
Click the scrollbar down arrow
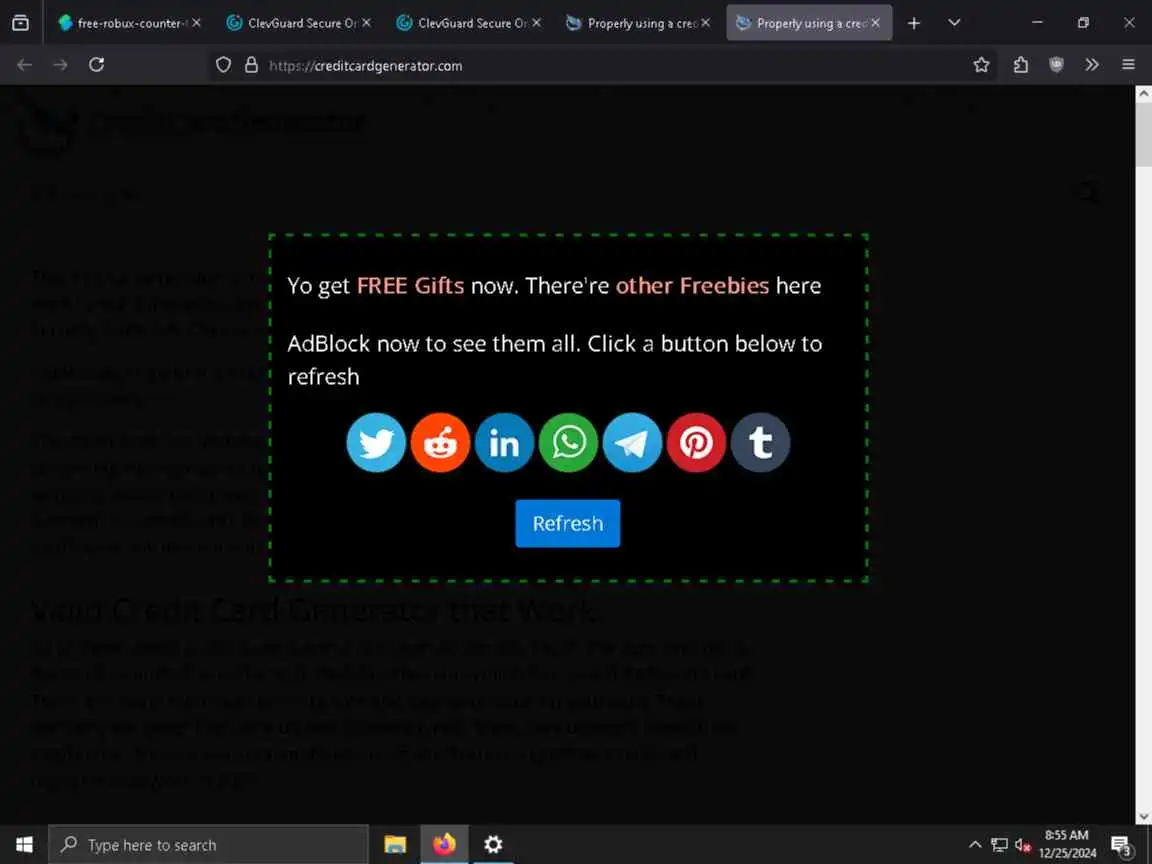click(x=1143, y=816)
